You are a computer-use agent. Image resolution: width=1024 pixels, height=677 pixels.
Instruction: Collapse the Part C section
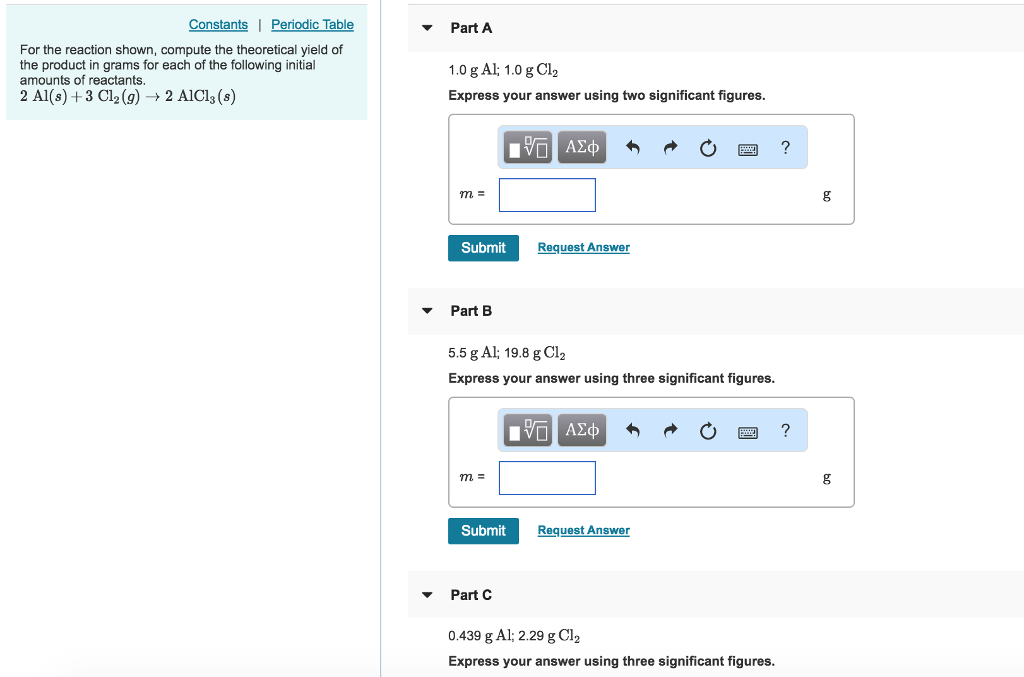click(427, 595)
